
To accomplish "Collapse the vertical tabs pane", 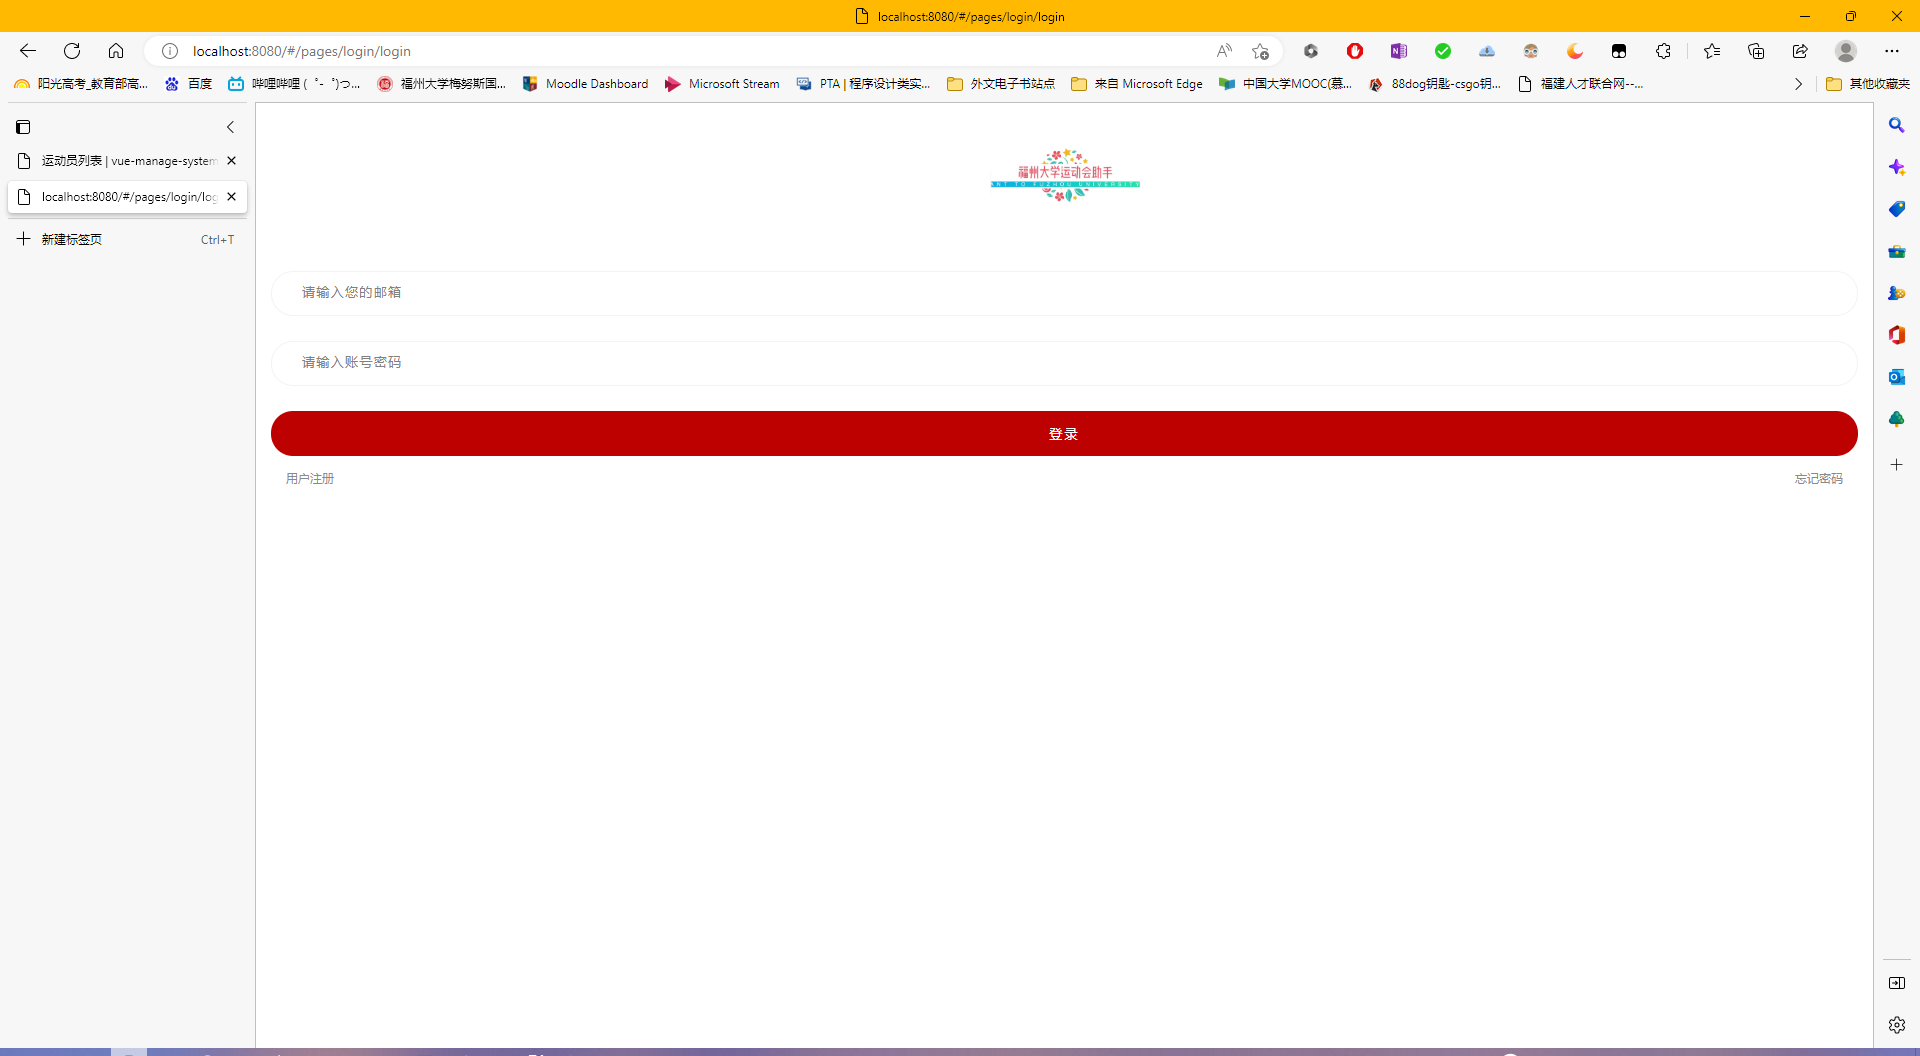I will 230,127.
